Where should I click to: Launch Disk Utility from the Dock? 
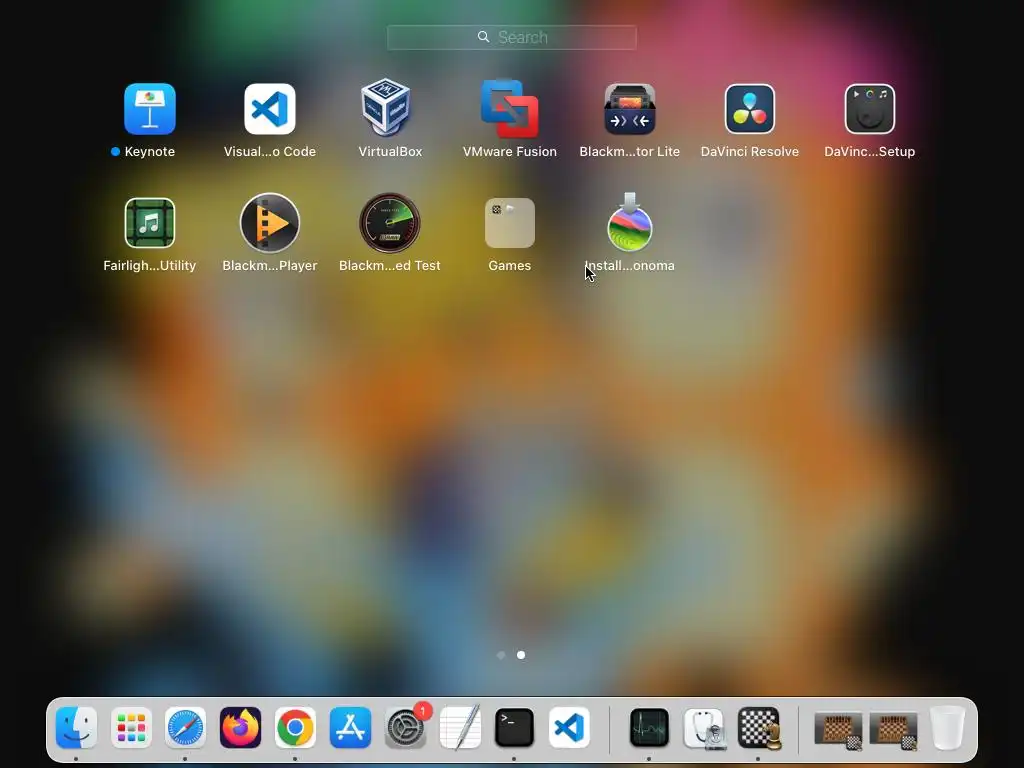coord(704,727)
